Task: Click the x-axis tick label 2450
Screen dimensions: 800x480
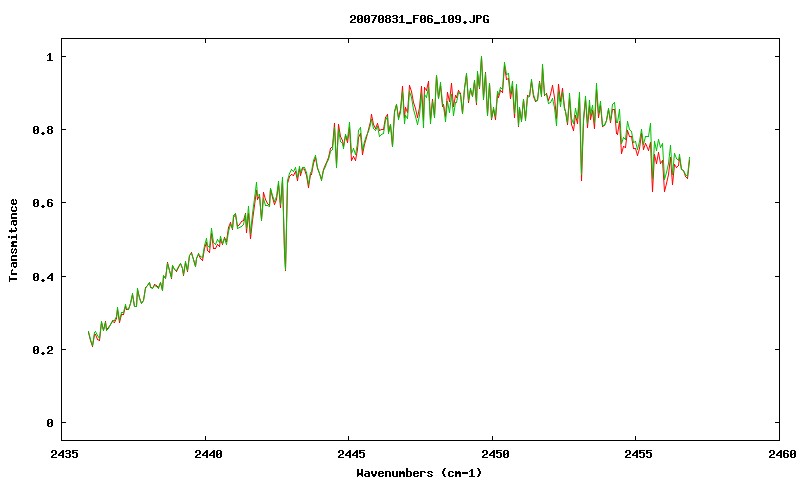Action: click(495, 454)
